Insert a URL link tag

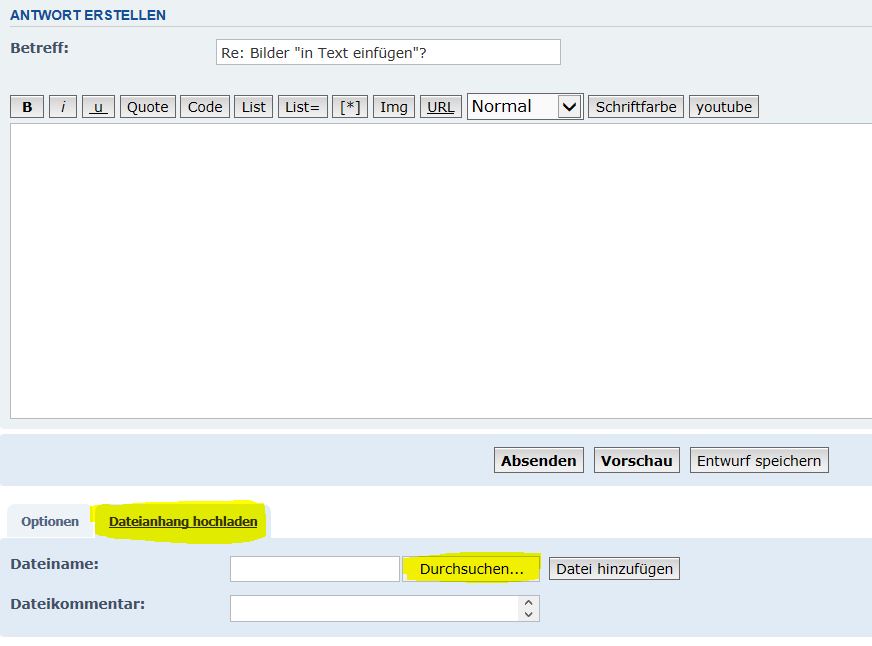440,107
